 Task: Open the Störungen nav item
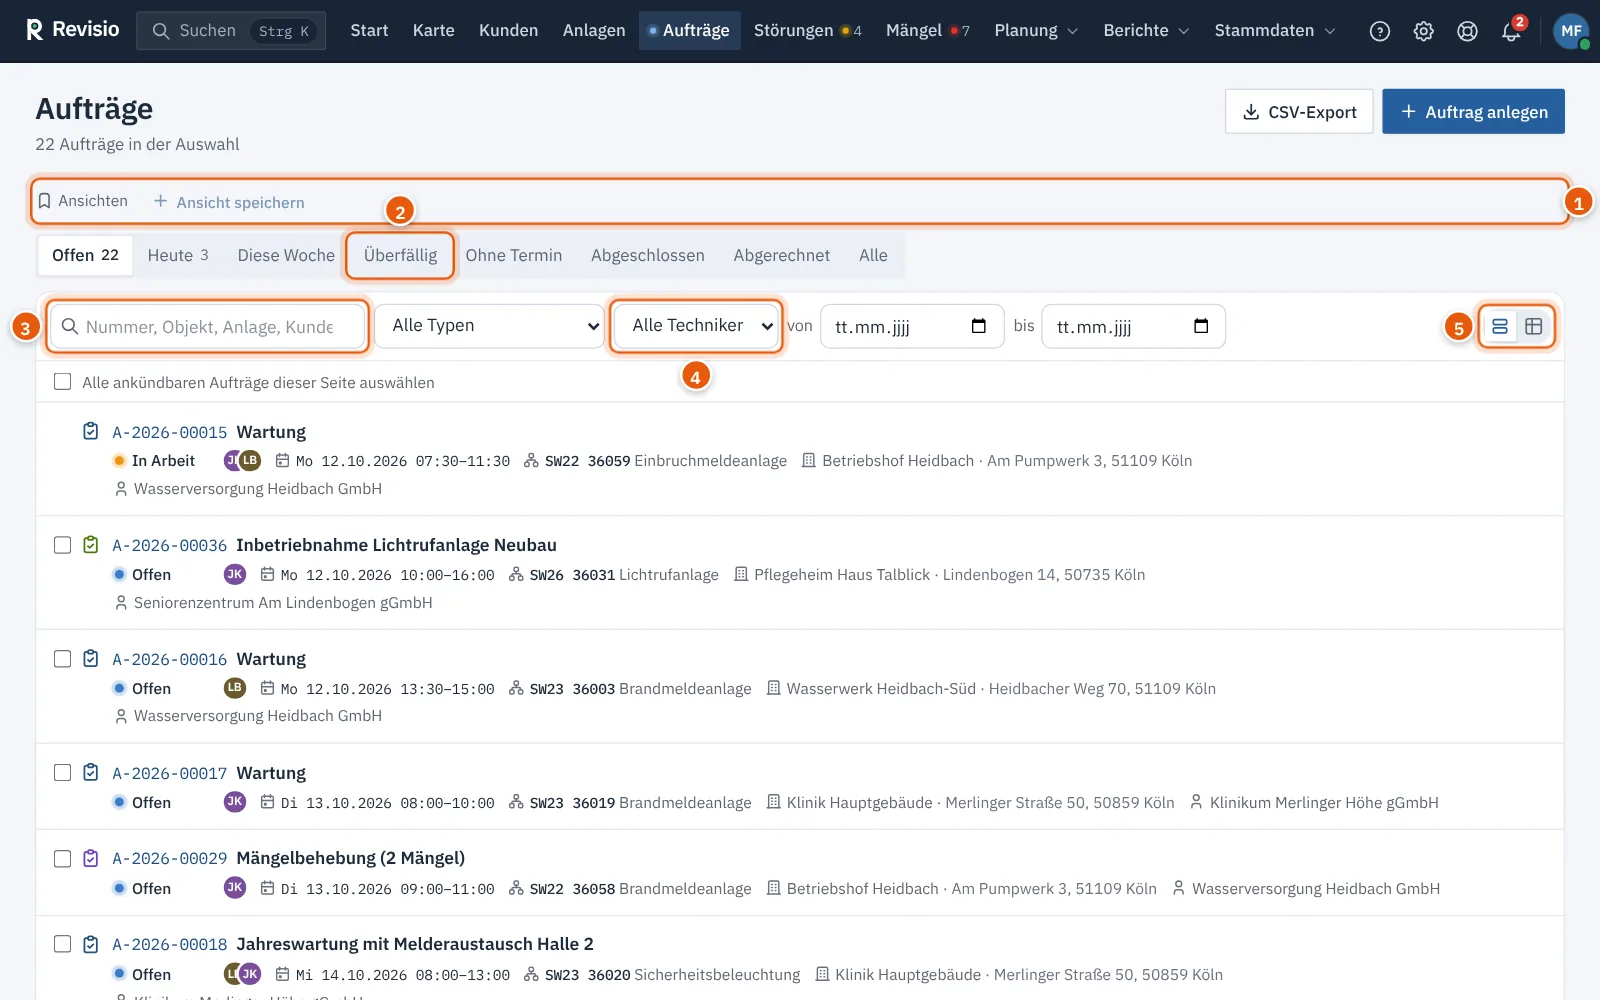click(808, 31)
